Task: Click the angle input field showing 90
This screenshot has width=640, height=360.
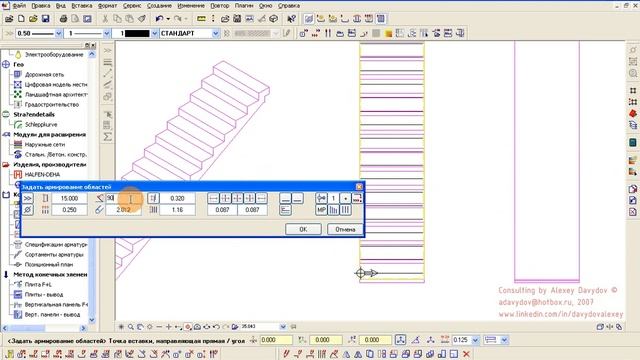Action: (124, 198)
